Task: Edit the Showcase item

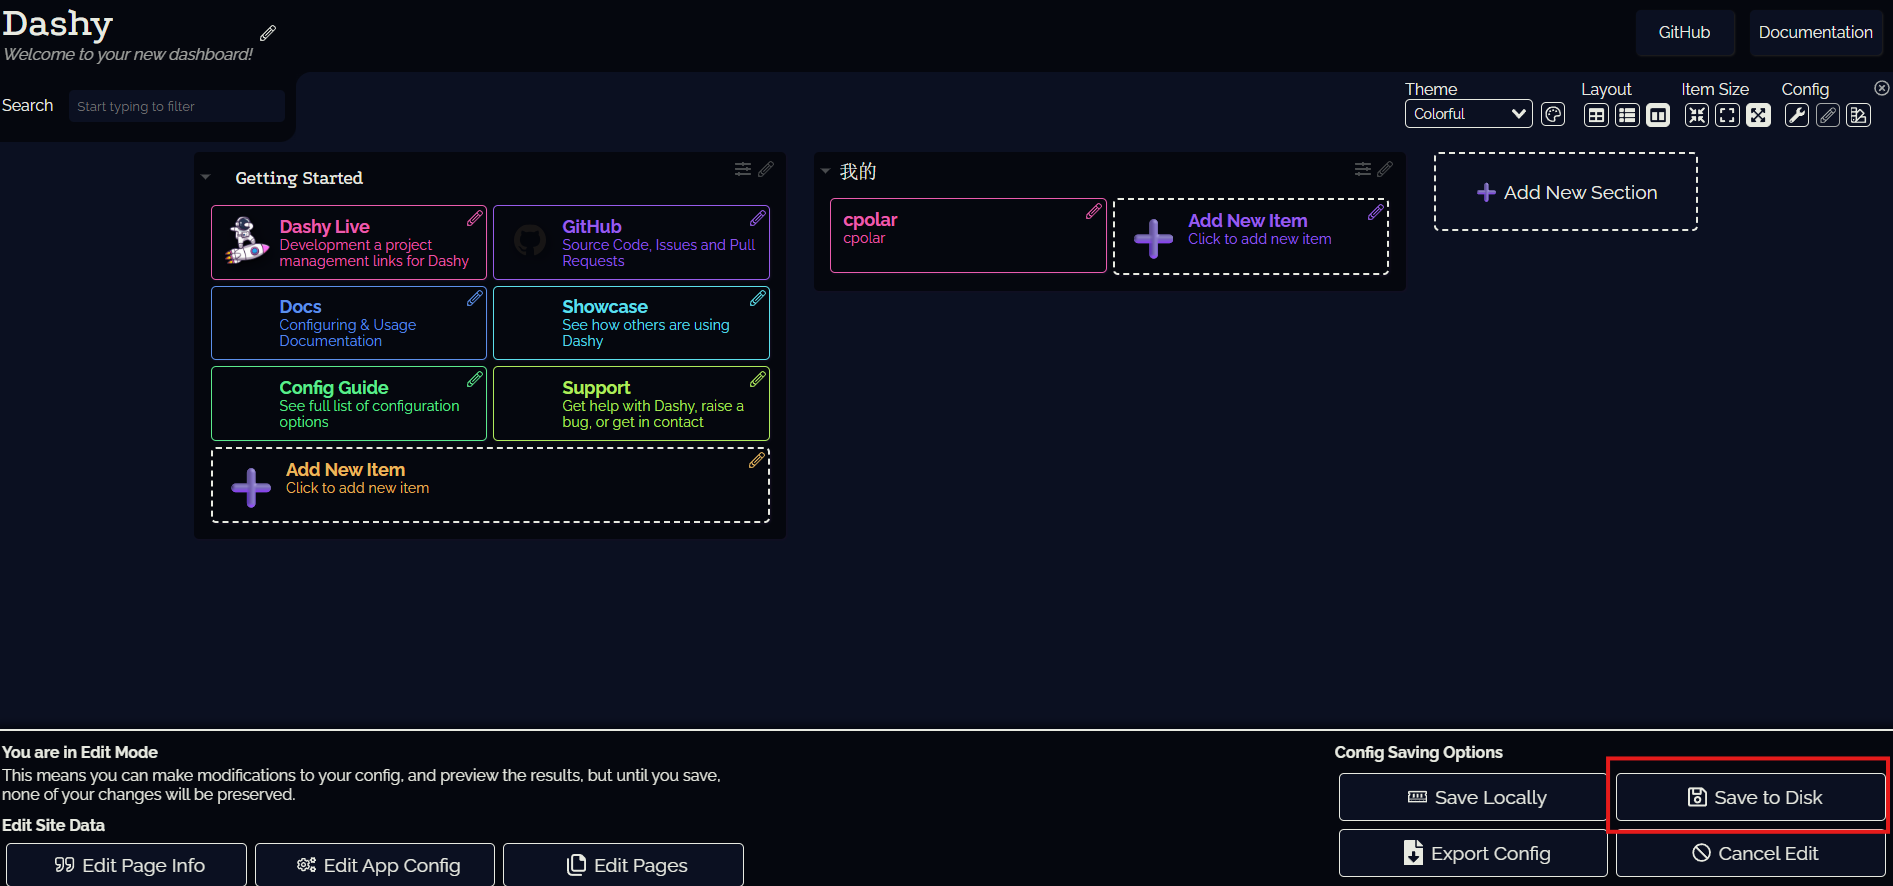Action: 758,298
